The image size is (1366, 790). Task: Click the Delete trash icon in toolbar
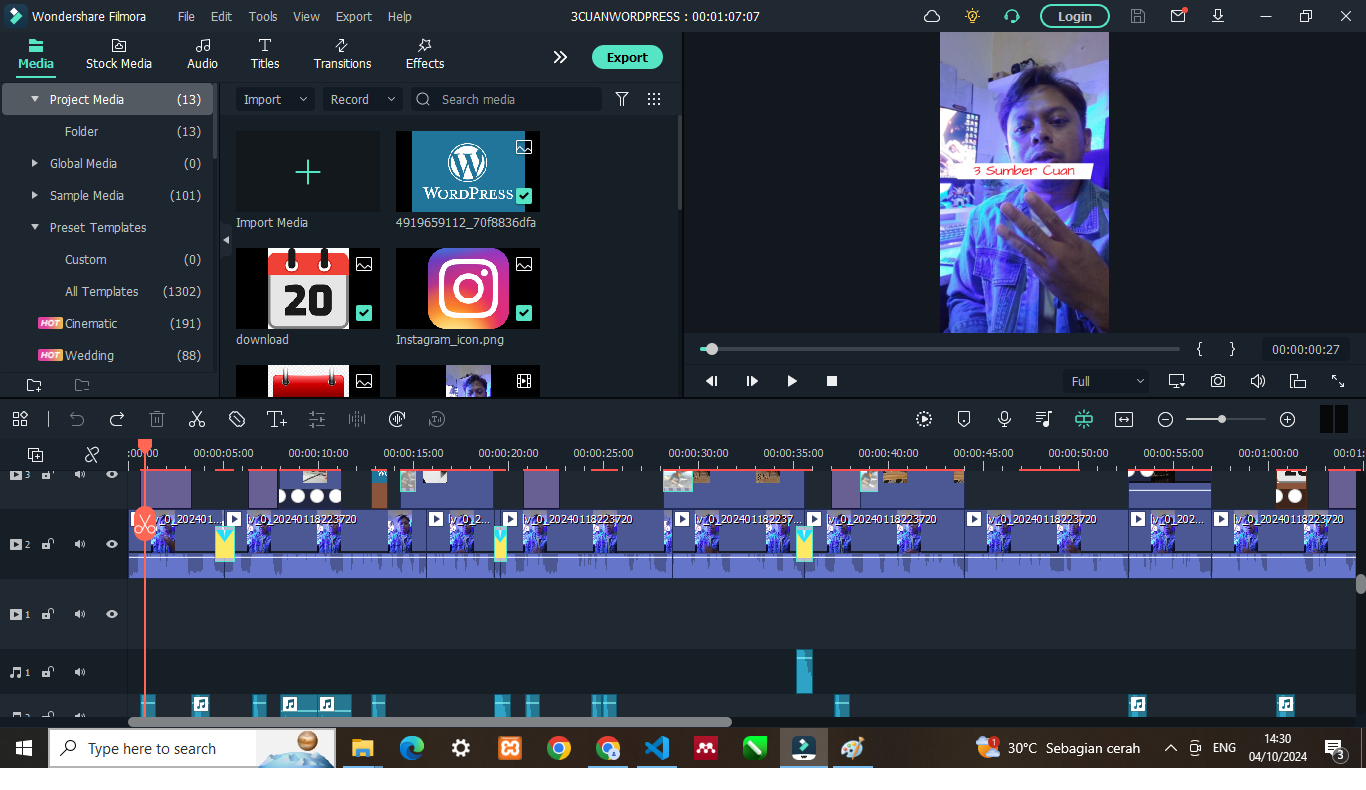point(157,419)
